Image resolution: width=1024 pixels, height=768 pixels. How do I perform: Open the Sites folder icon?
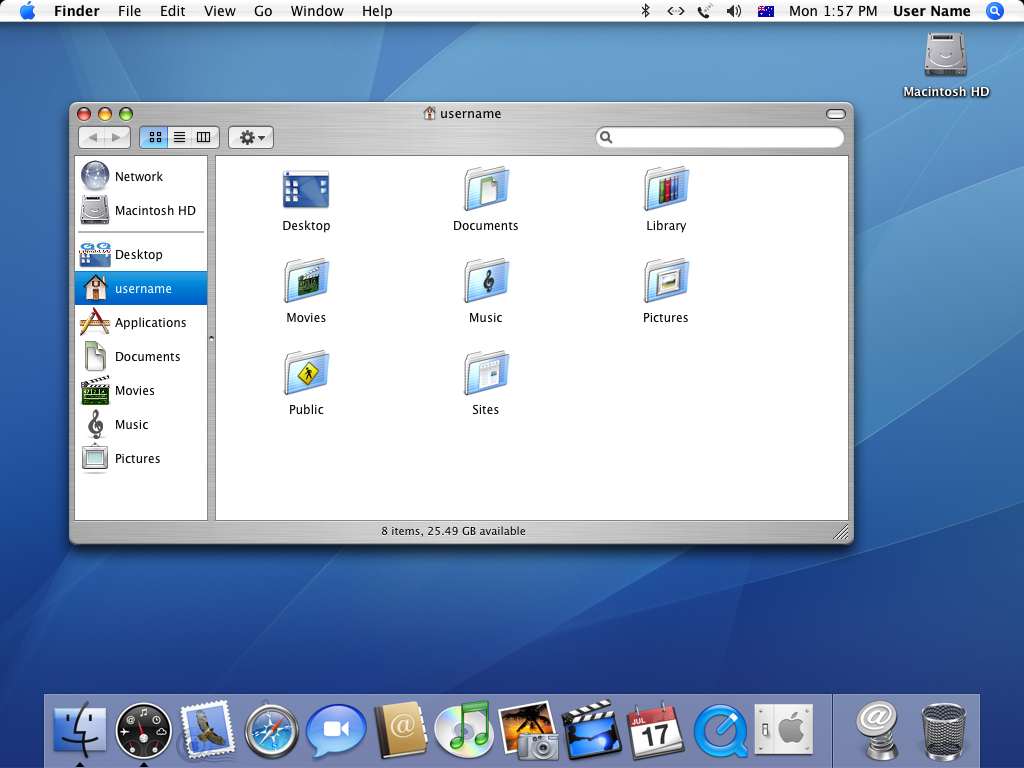pos(486,373)
